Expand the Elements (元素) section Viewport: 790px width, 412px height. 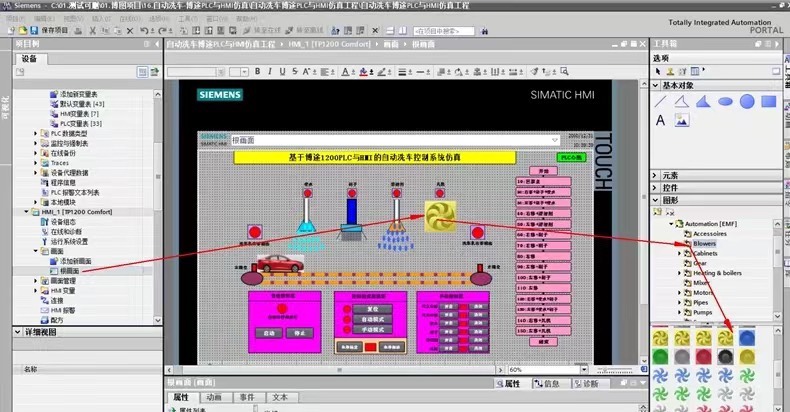(655, 175)
